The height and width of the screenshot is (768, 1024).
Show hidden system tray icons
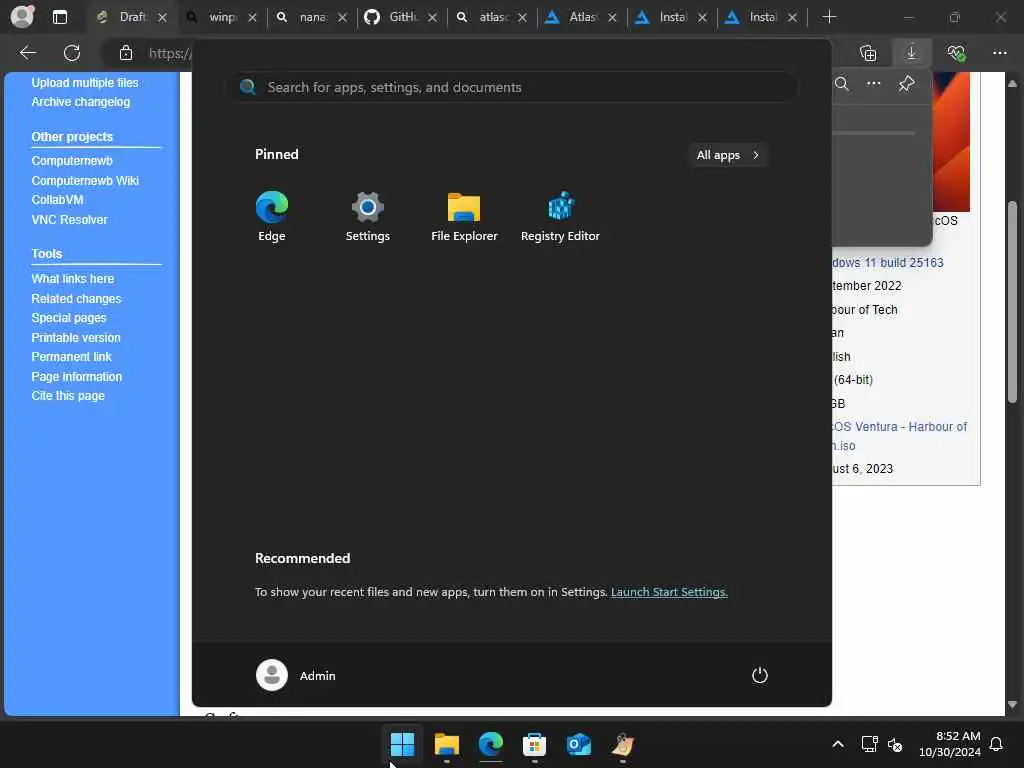coord(837,744)
